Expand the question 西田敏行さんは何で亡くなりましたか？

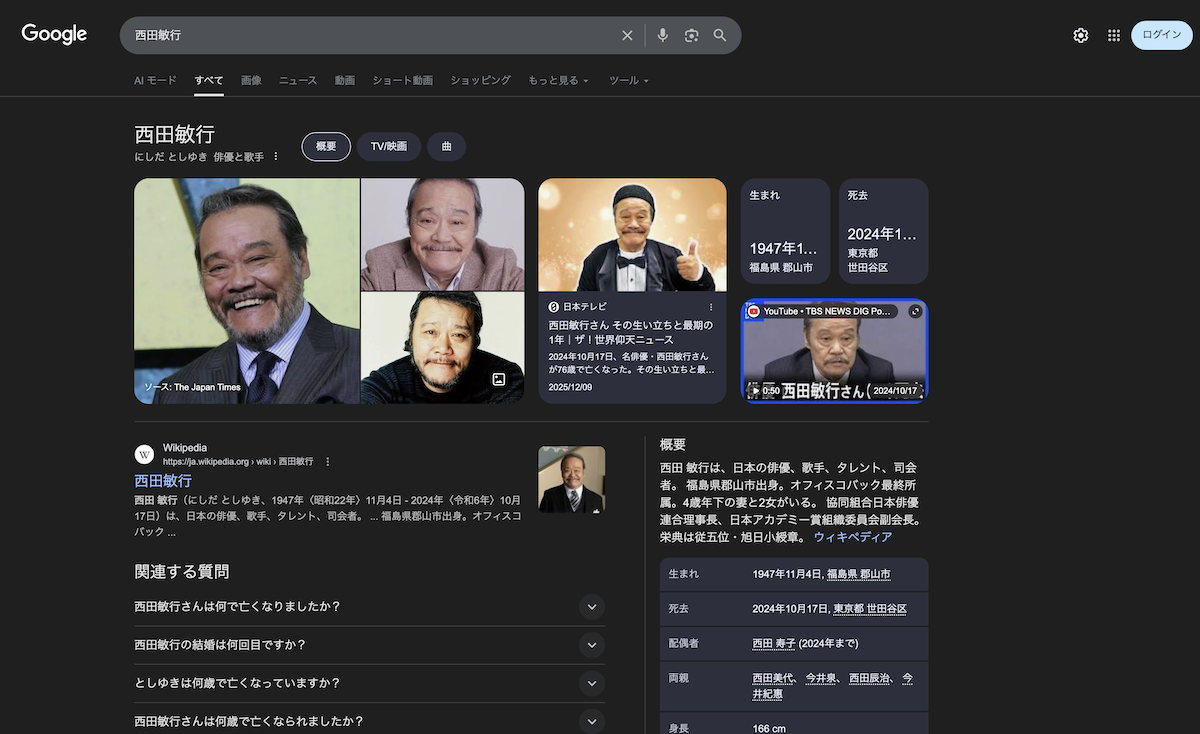click(x=592, y=607)
